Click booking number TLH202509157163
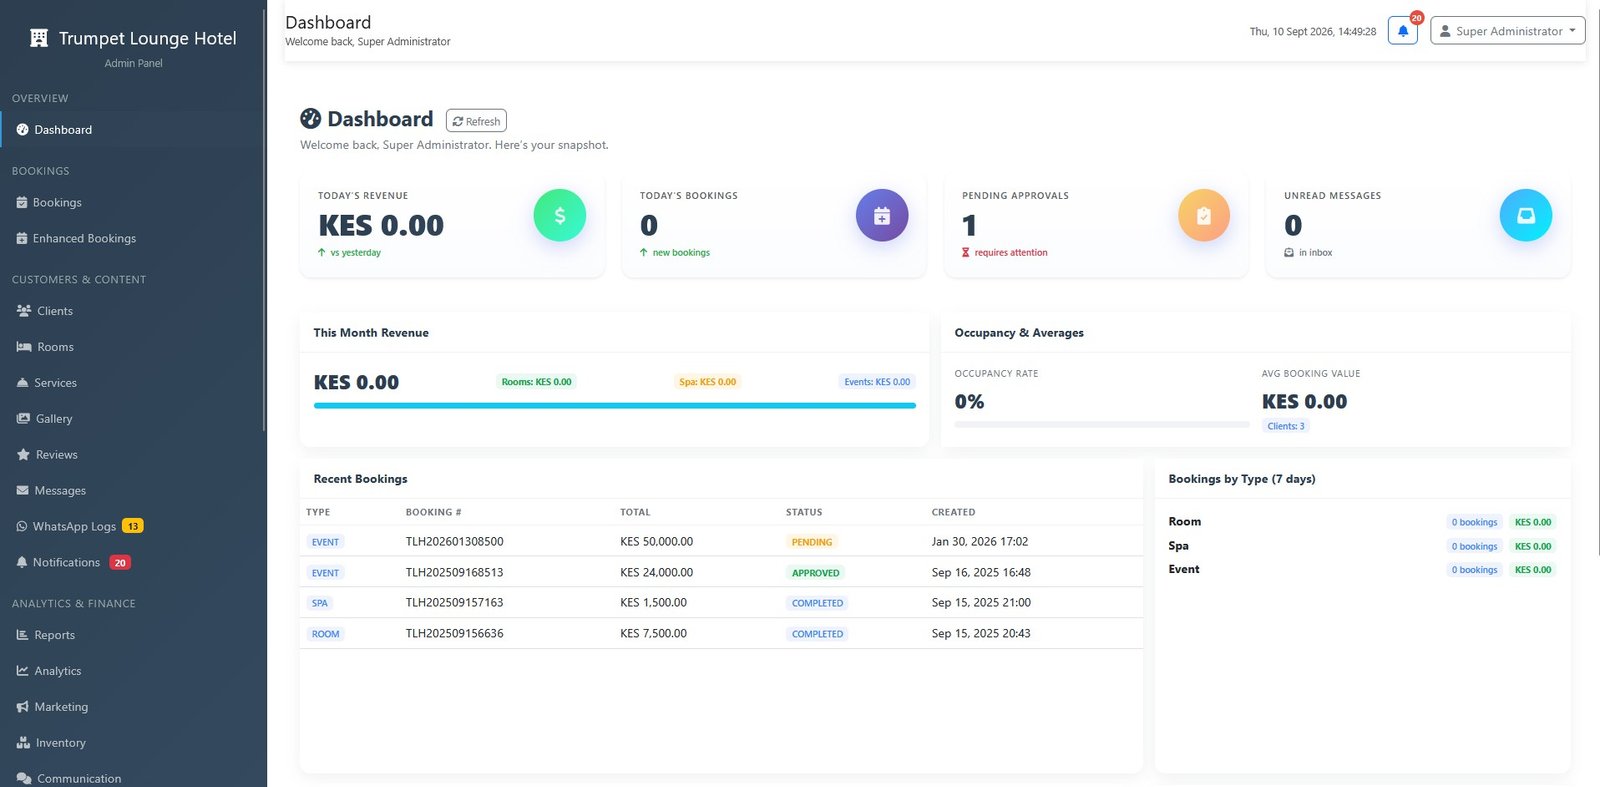The height and width of the screenshot is (787, 1600). [x=455, y=603]
